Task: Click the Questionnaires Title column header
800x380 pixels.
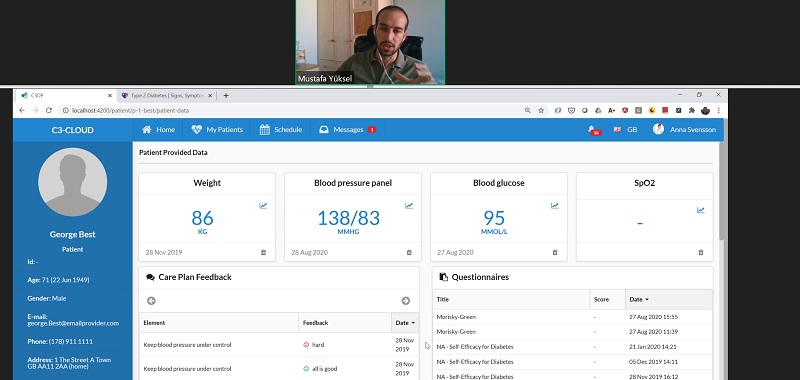Action: point(511,299)
